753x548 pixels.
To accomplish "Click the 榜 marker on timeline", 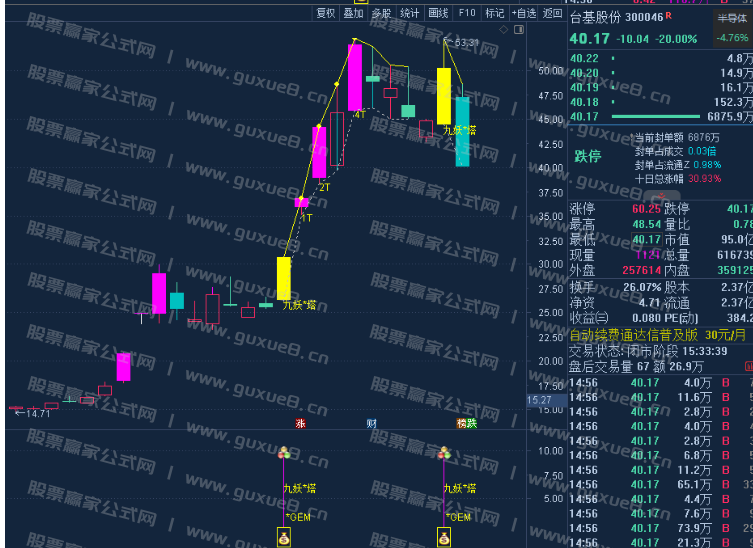I will (462, 423).
